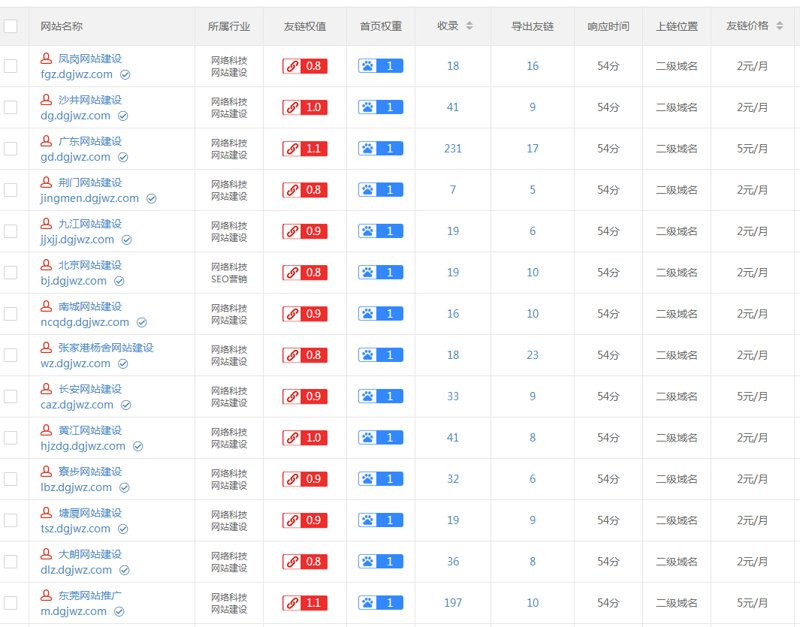
Task: Open the 九江网站建设 site link
Action: (90, 224)
